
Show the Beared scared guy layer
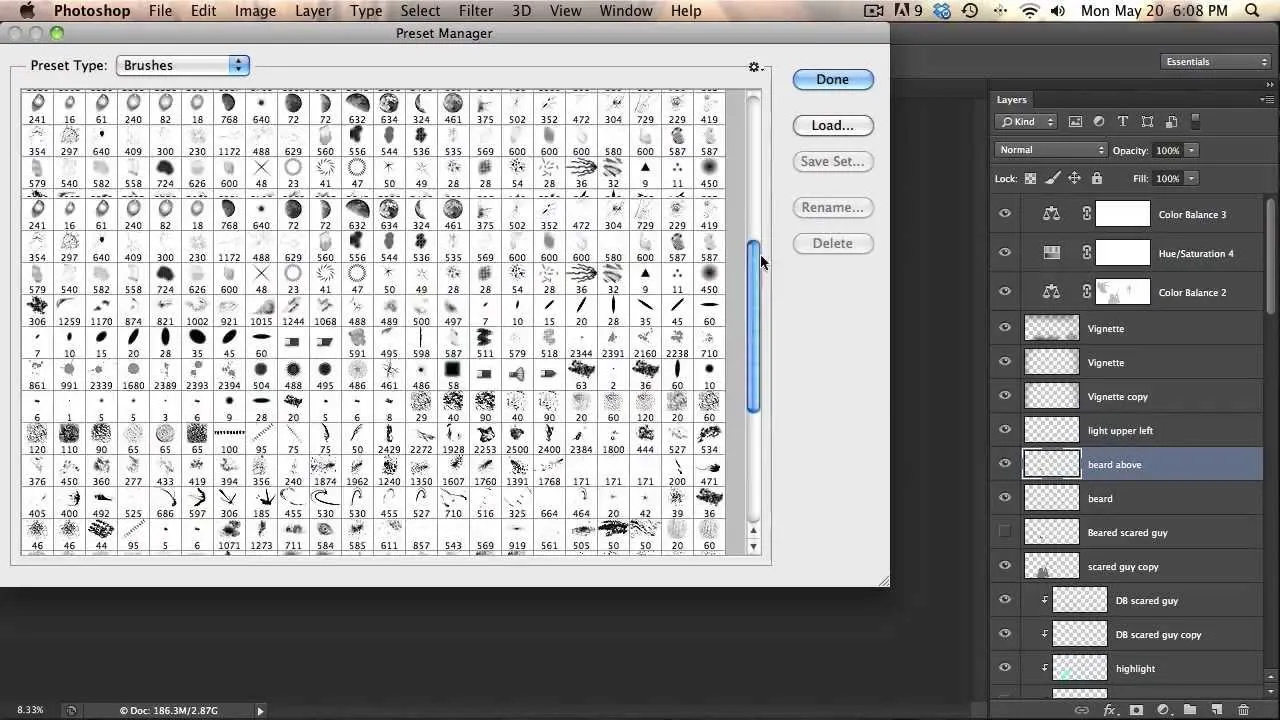[1005, 532]
